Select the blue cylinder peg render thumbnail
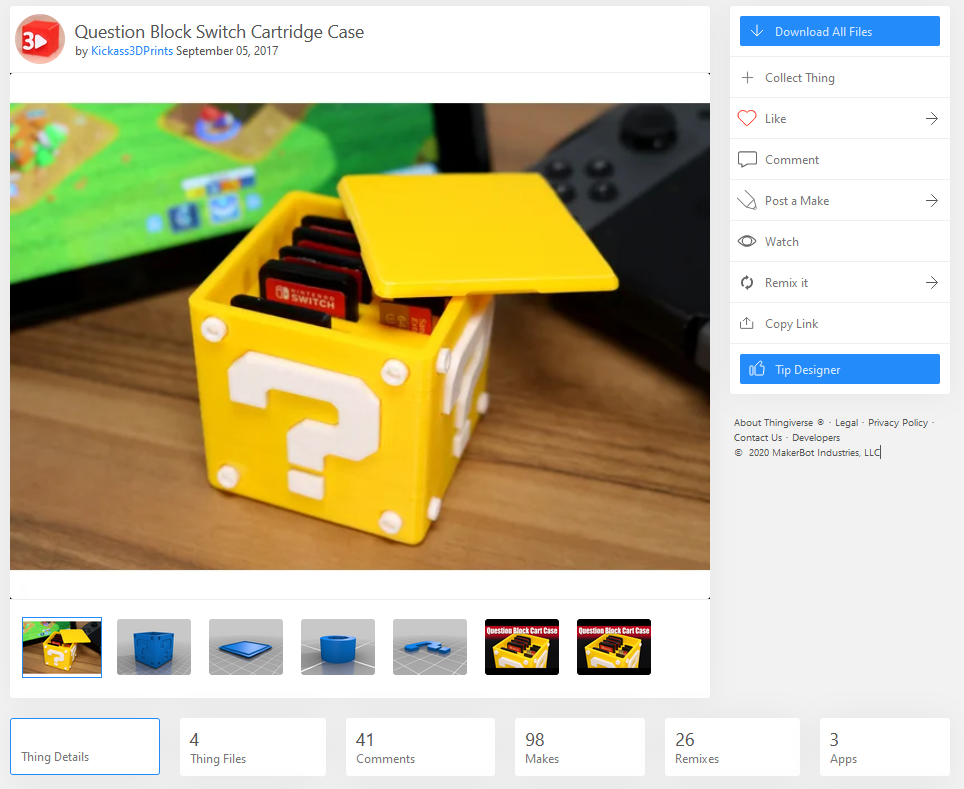Image resolution: width=964 pixels, height=789 pixels. tap(338, 647)
